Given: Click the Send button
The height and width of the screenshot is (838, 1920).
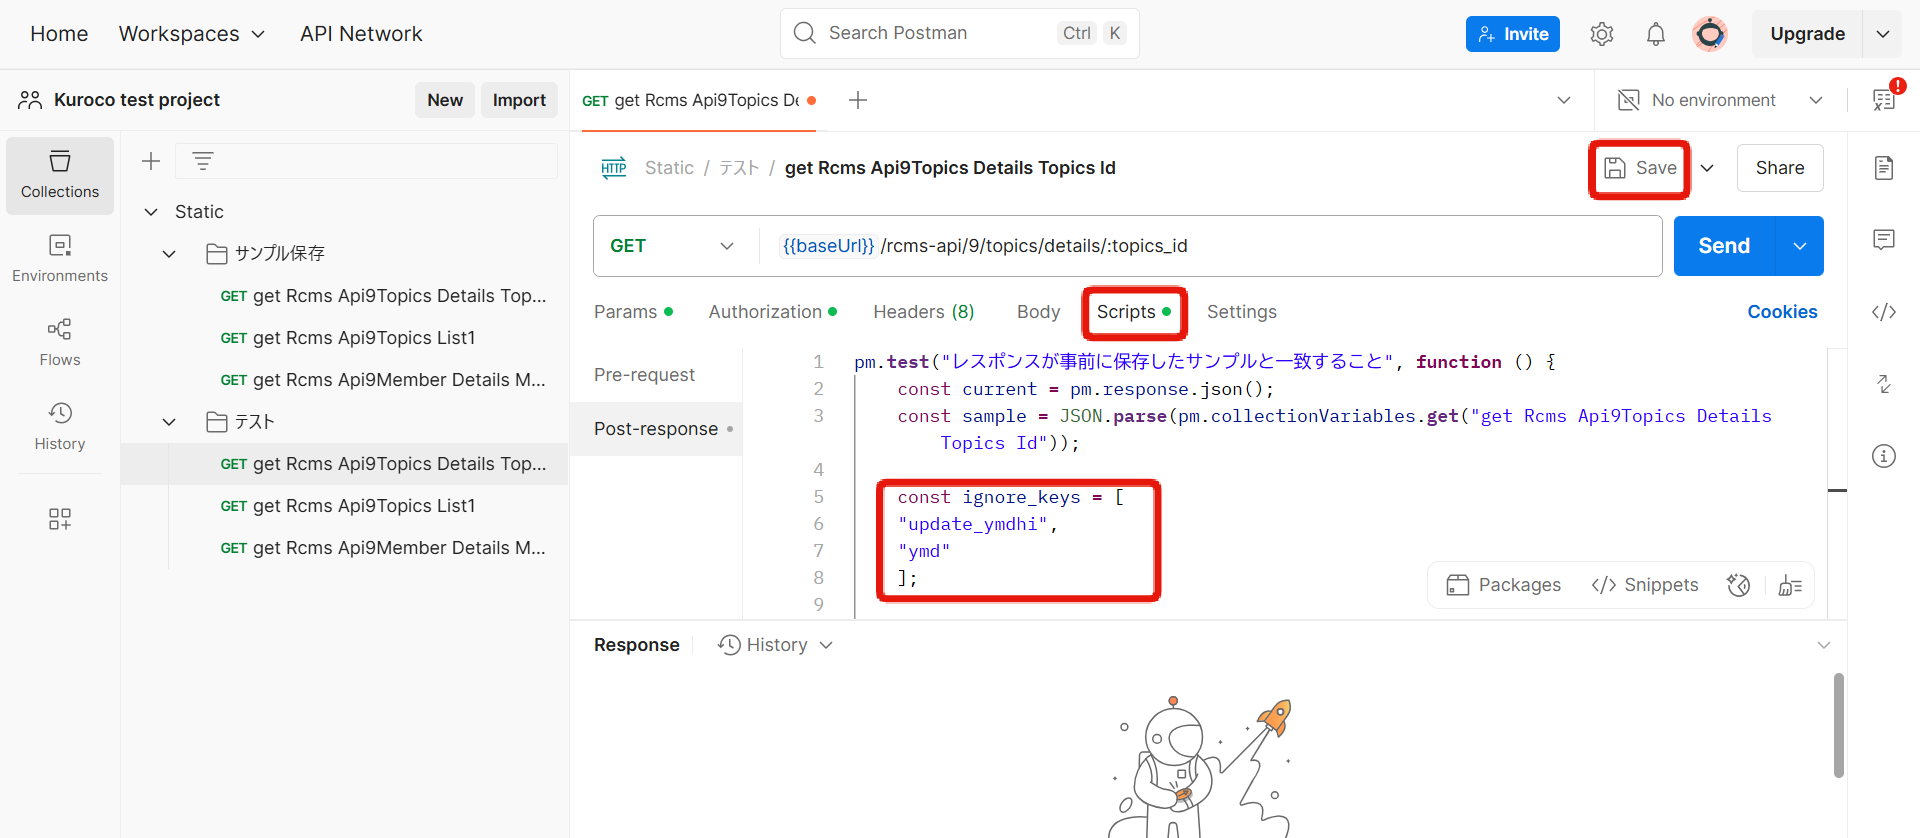Looking at the screenshot, I should 1723,246.
